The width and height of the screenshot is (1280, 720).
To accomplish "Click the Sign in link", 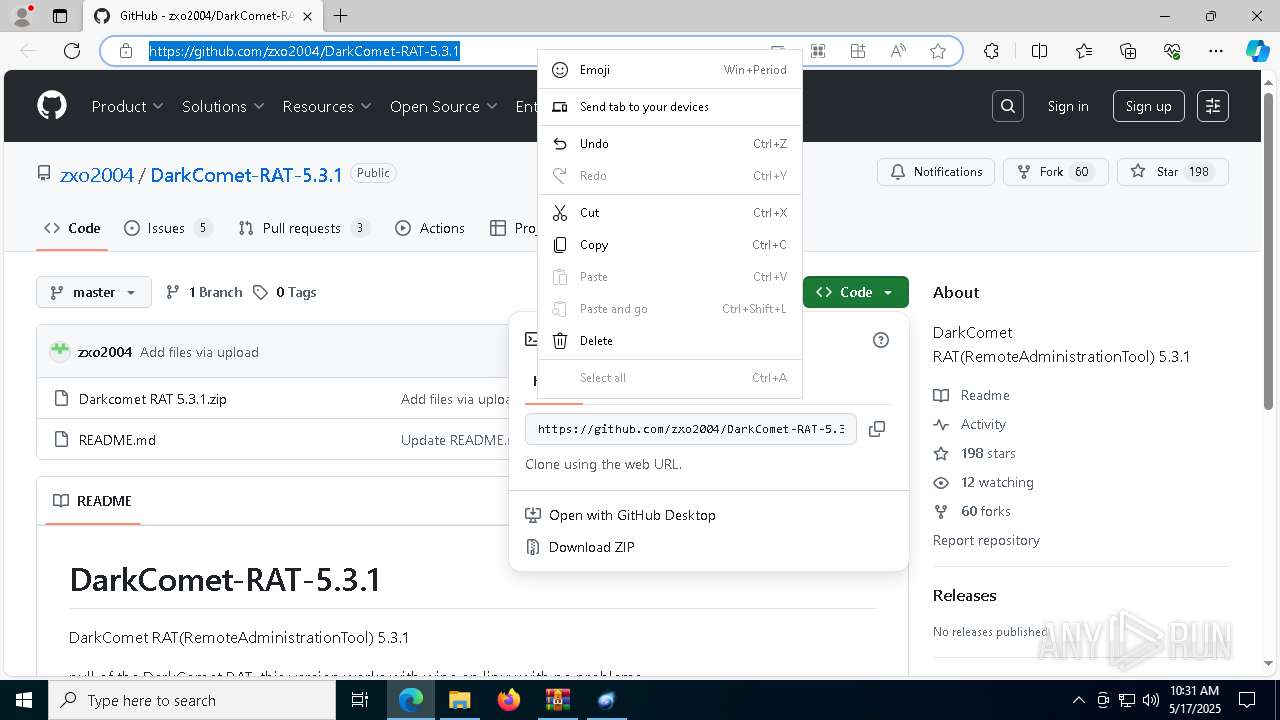I will click(1068, 106).
